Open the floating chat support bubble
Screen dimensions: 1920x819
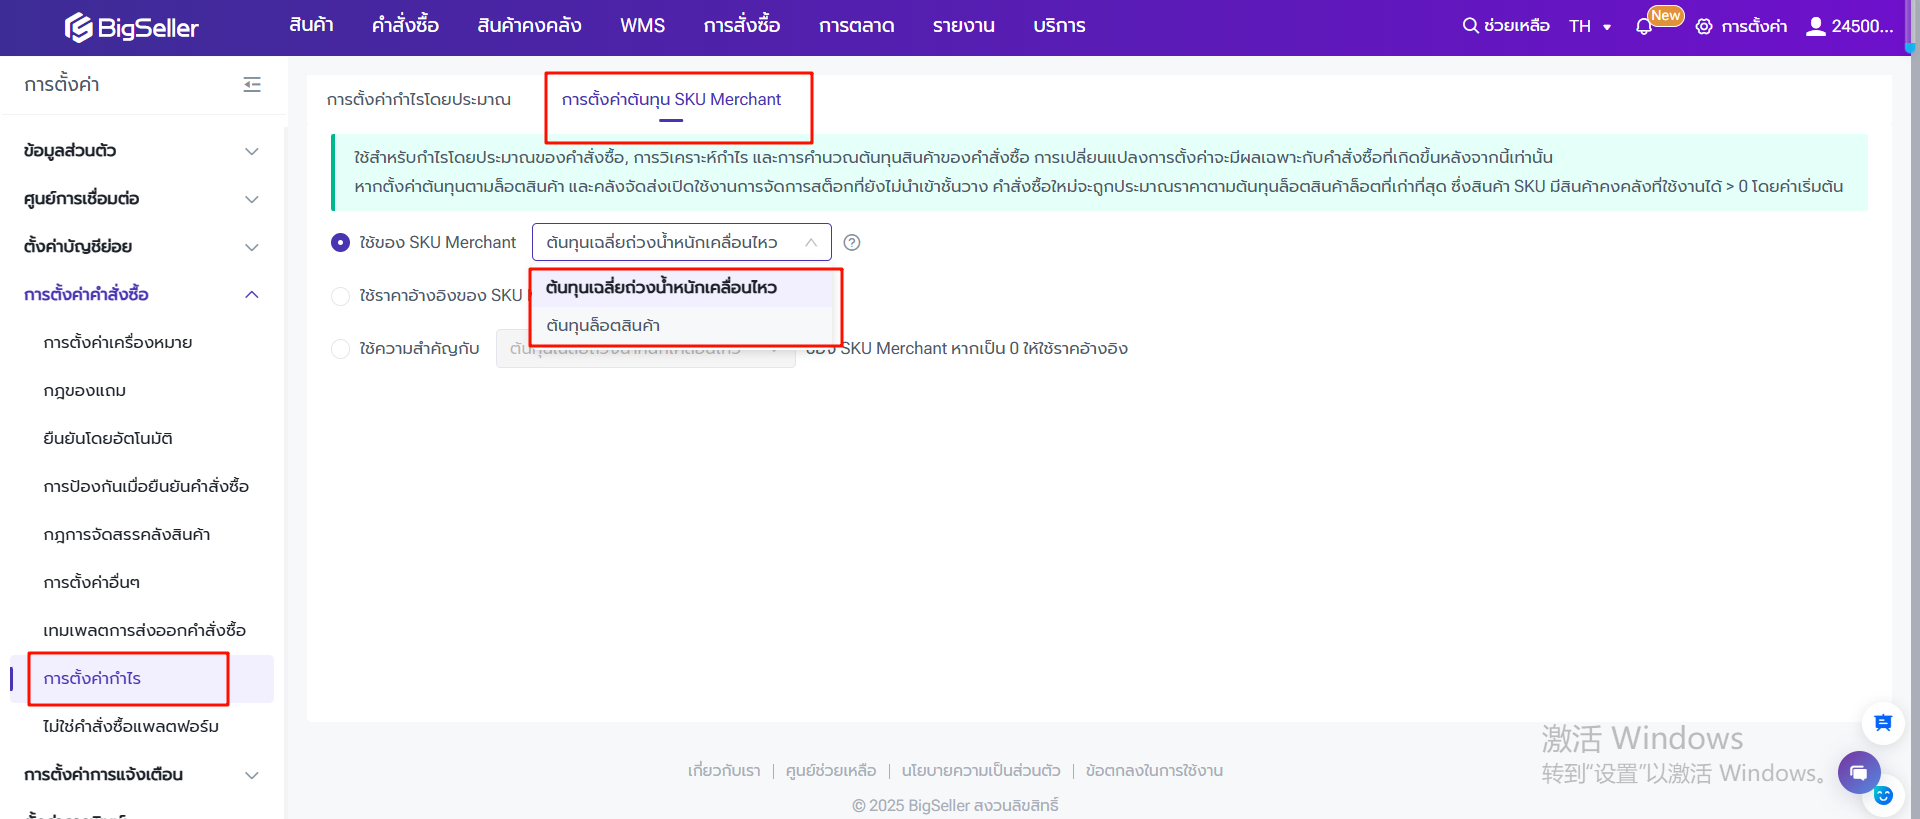(1858, 772)
